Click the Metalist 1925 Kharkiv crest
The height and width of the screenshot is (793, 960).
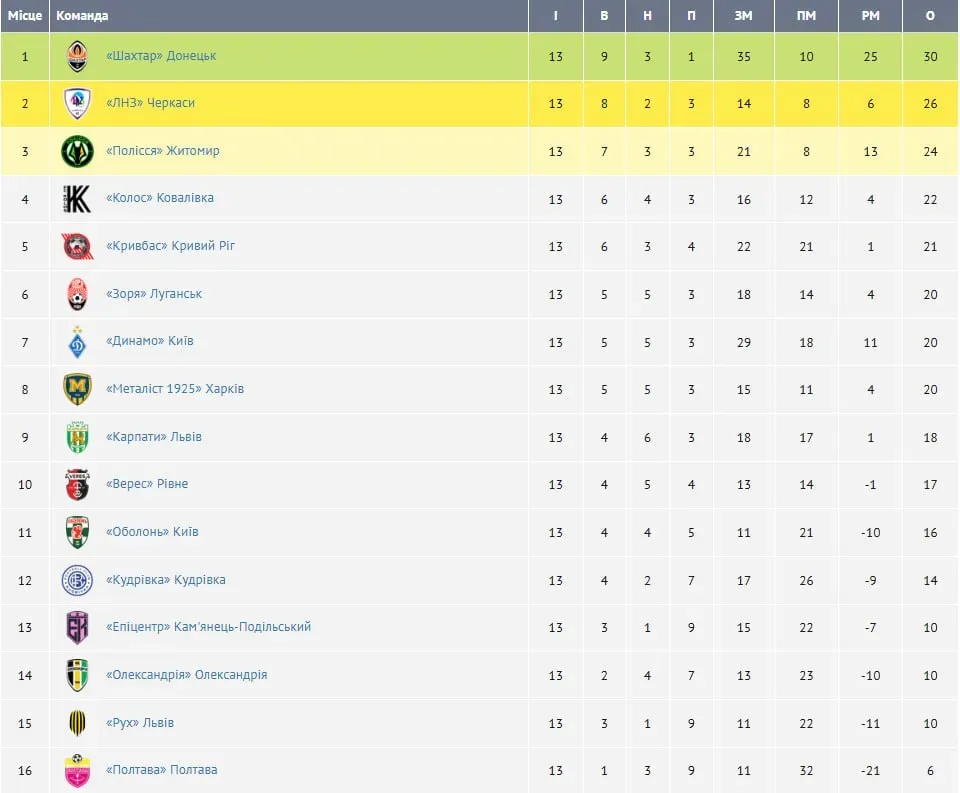[x=77, y=389]
